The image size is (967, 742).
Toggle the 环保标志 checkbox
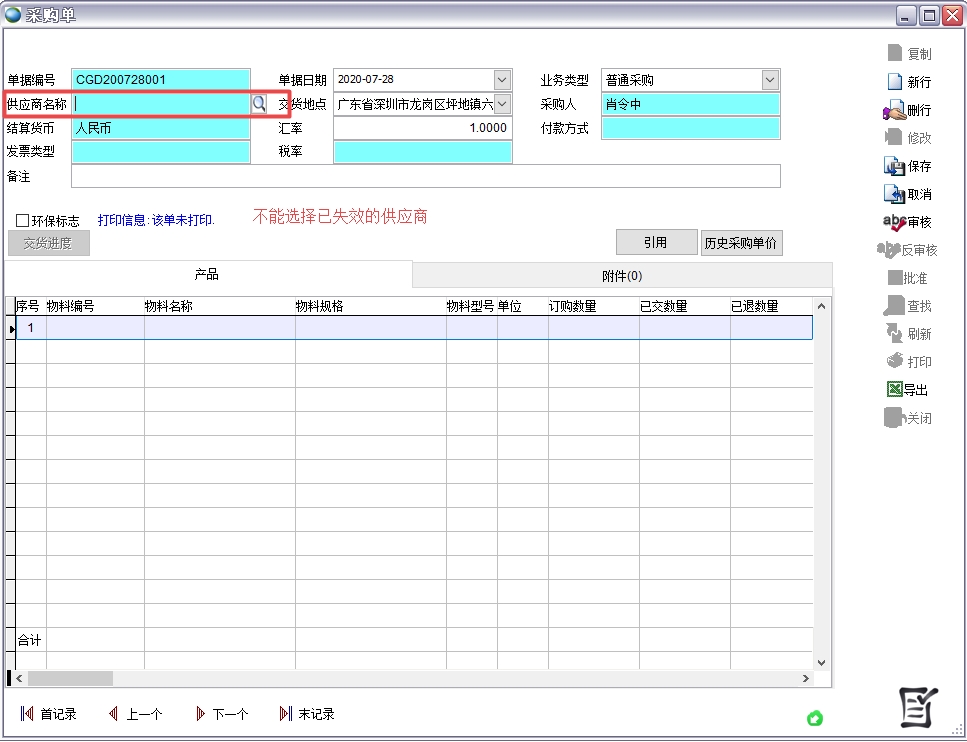click(x=22, y=221)
